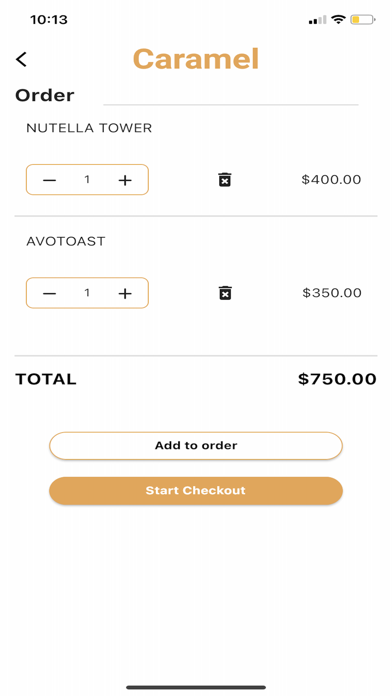The width and height of the screenshot is (392, 696).
Task: Tap the $350.00 price
Action: pos(332,293)
